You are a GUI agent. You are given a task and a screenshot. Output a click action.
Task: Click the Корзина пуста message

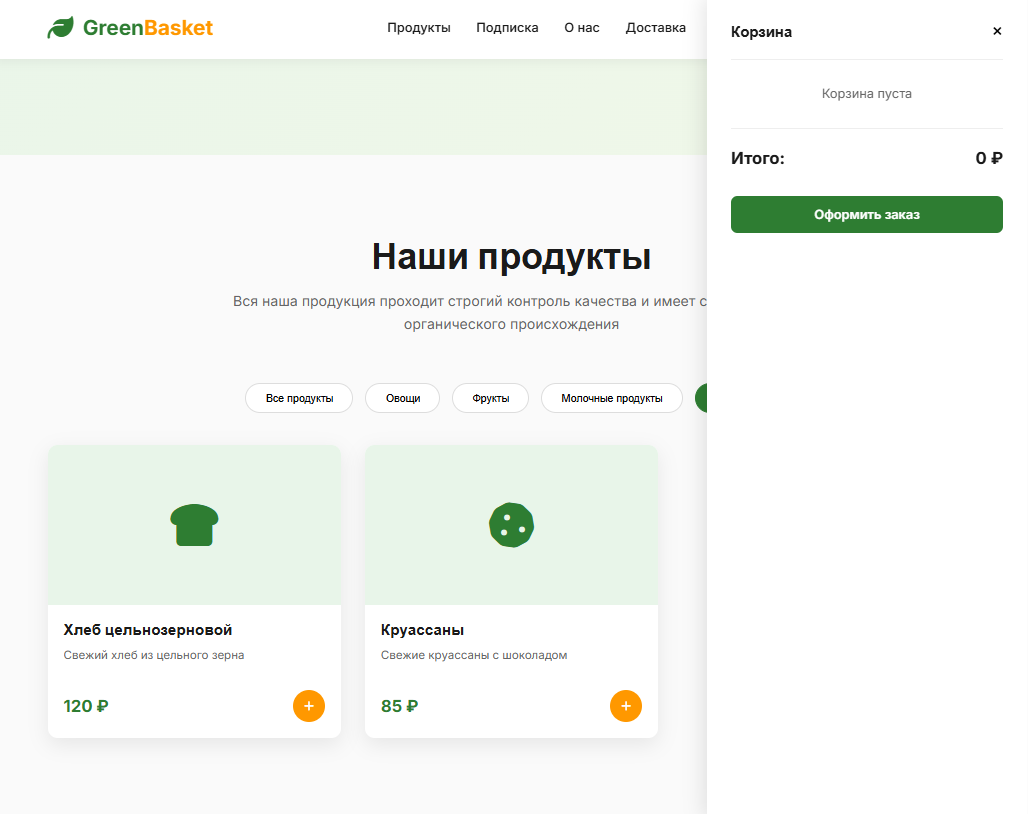867,94
